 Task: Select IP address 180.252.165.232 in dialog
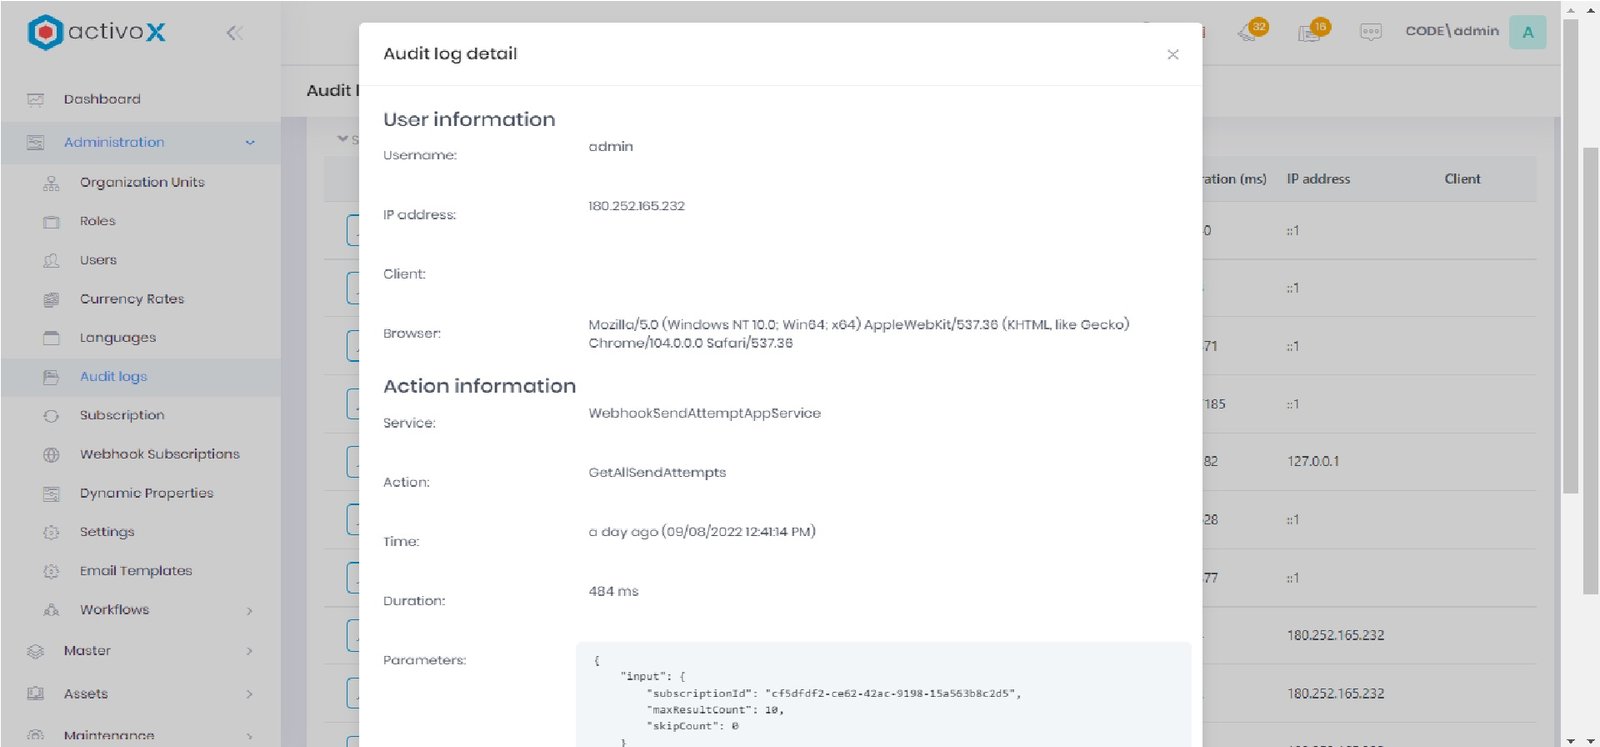636,206
